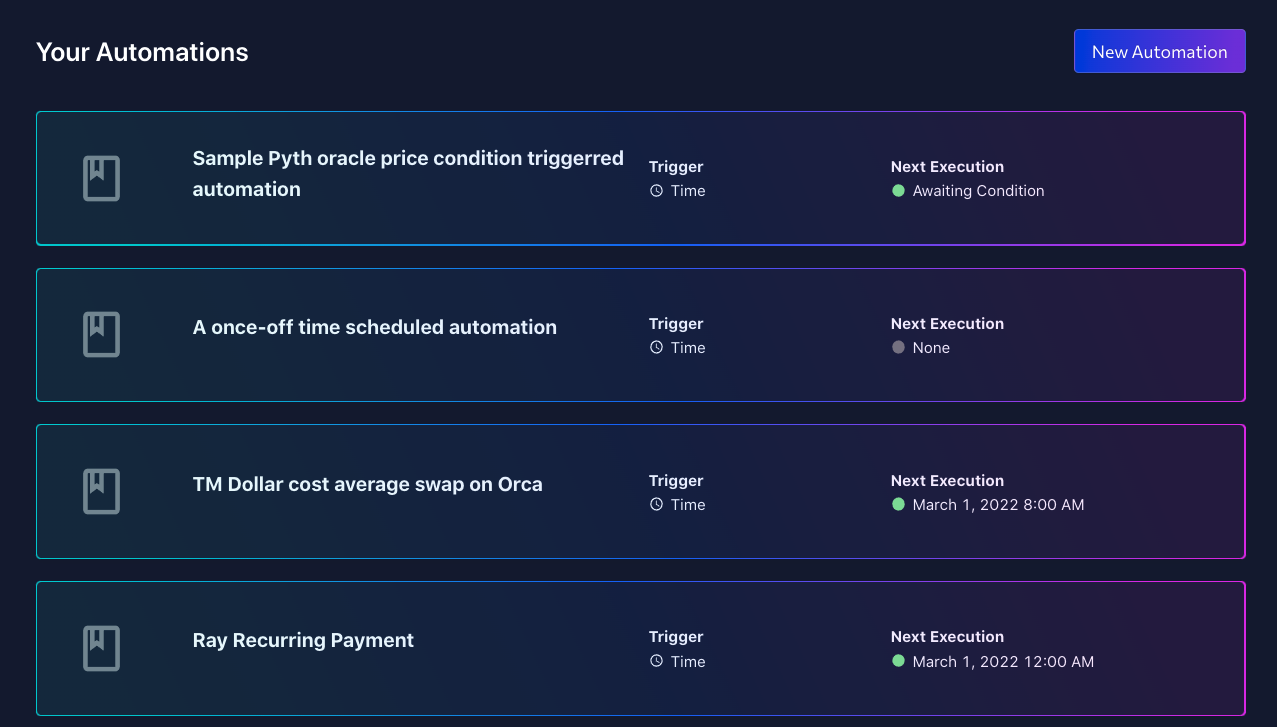The height and width of the screenshot is (727, 1277).
Task: Click clock icon in Ray Recurring Payment trigger
Action: click(656, 662)
